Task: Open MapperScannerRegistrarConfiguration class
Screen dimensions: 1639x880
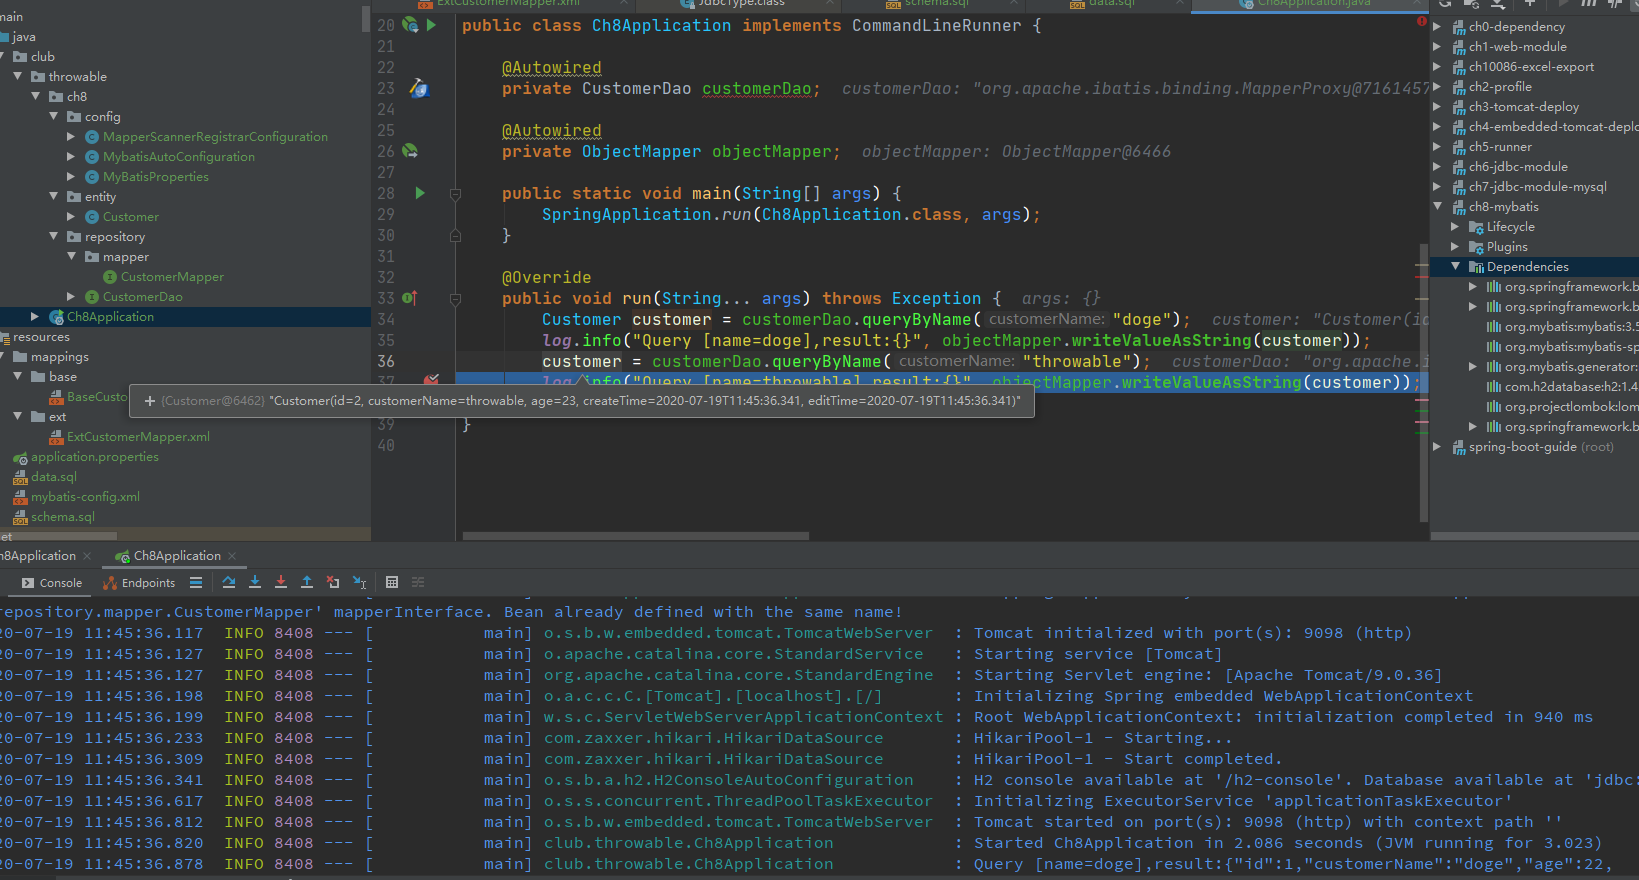Action: point(215,137)
